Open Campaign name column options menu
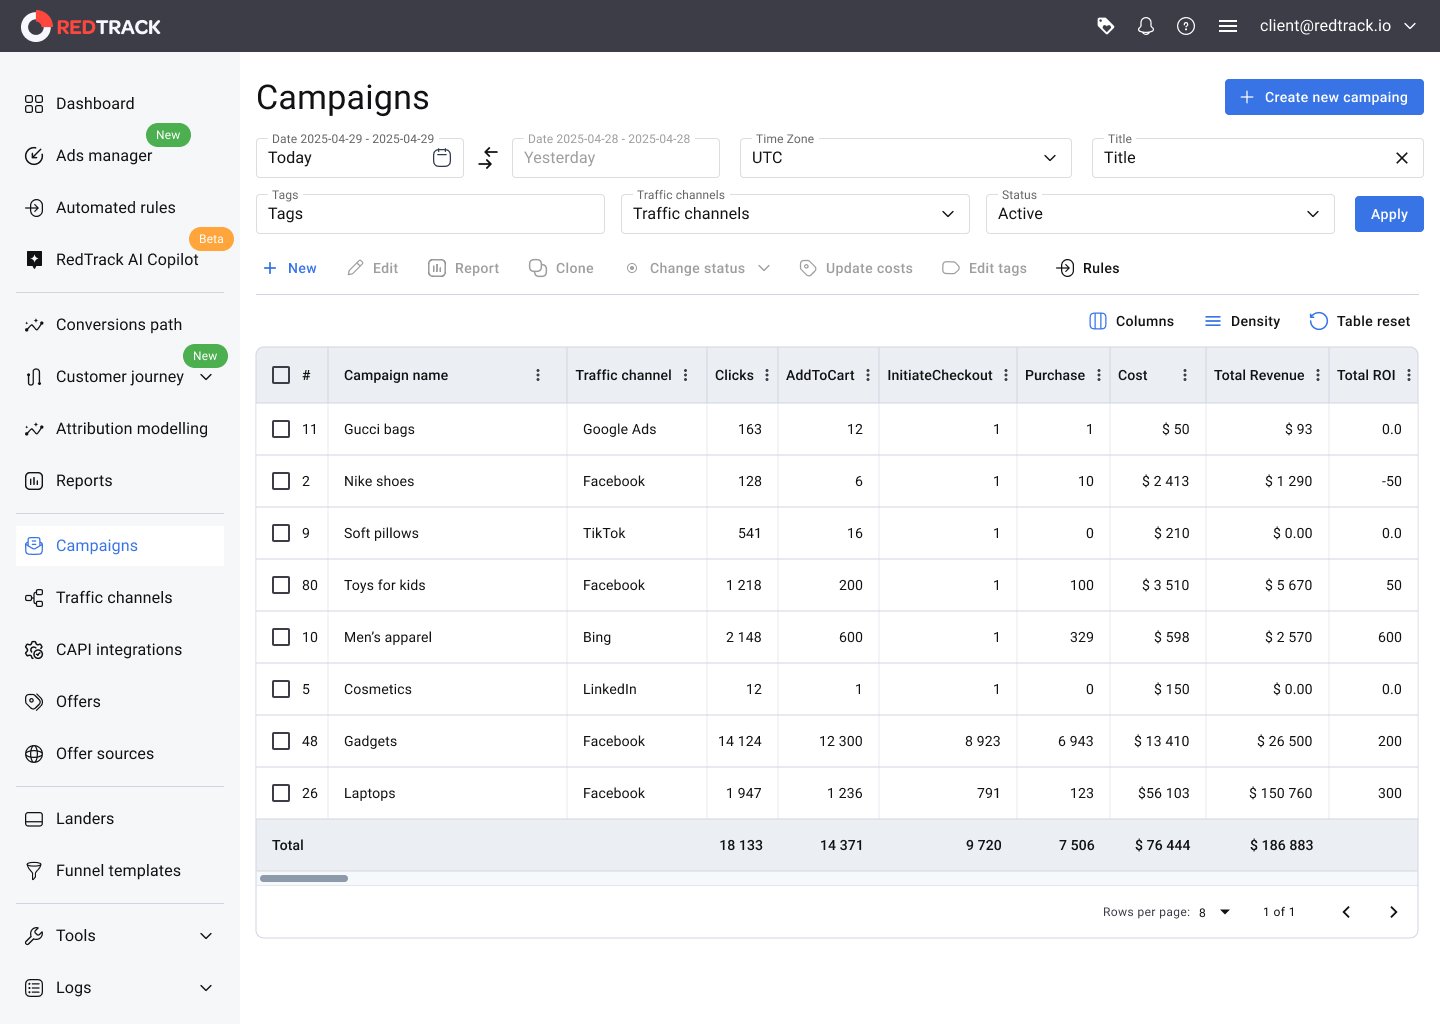1440x1024 pixels. (538, 375)
